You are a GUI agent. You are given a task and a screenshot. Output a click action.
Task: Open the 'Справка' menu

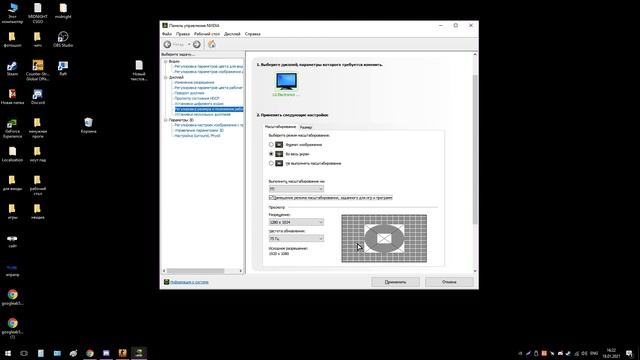click(253, 34)
